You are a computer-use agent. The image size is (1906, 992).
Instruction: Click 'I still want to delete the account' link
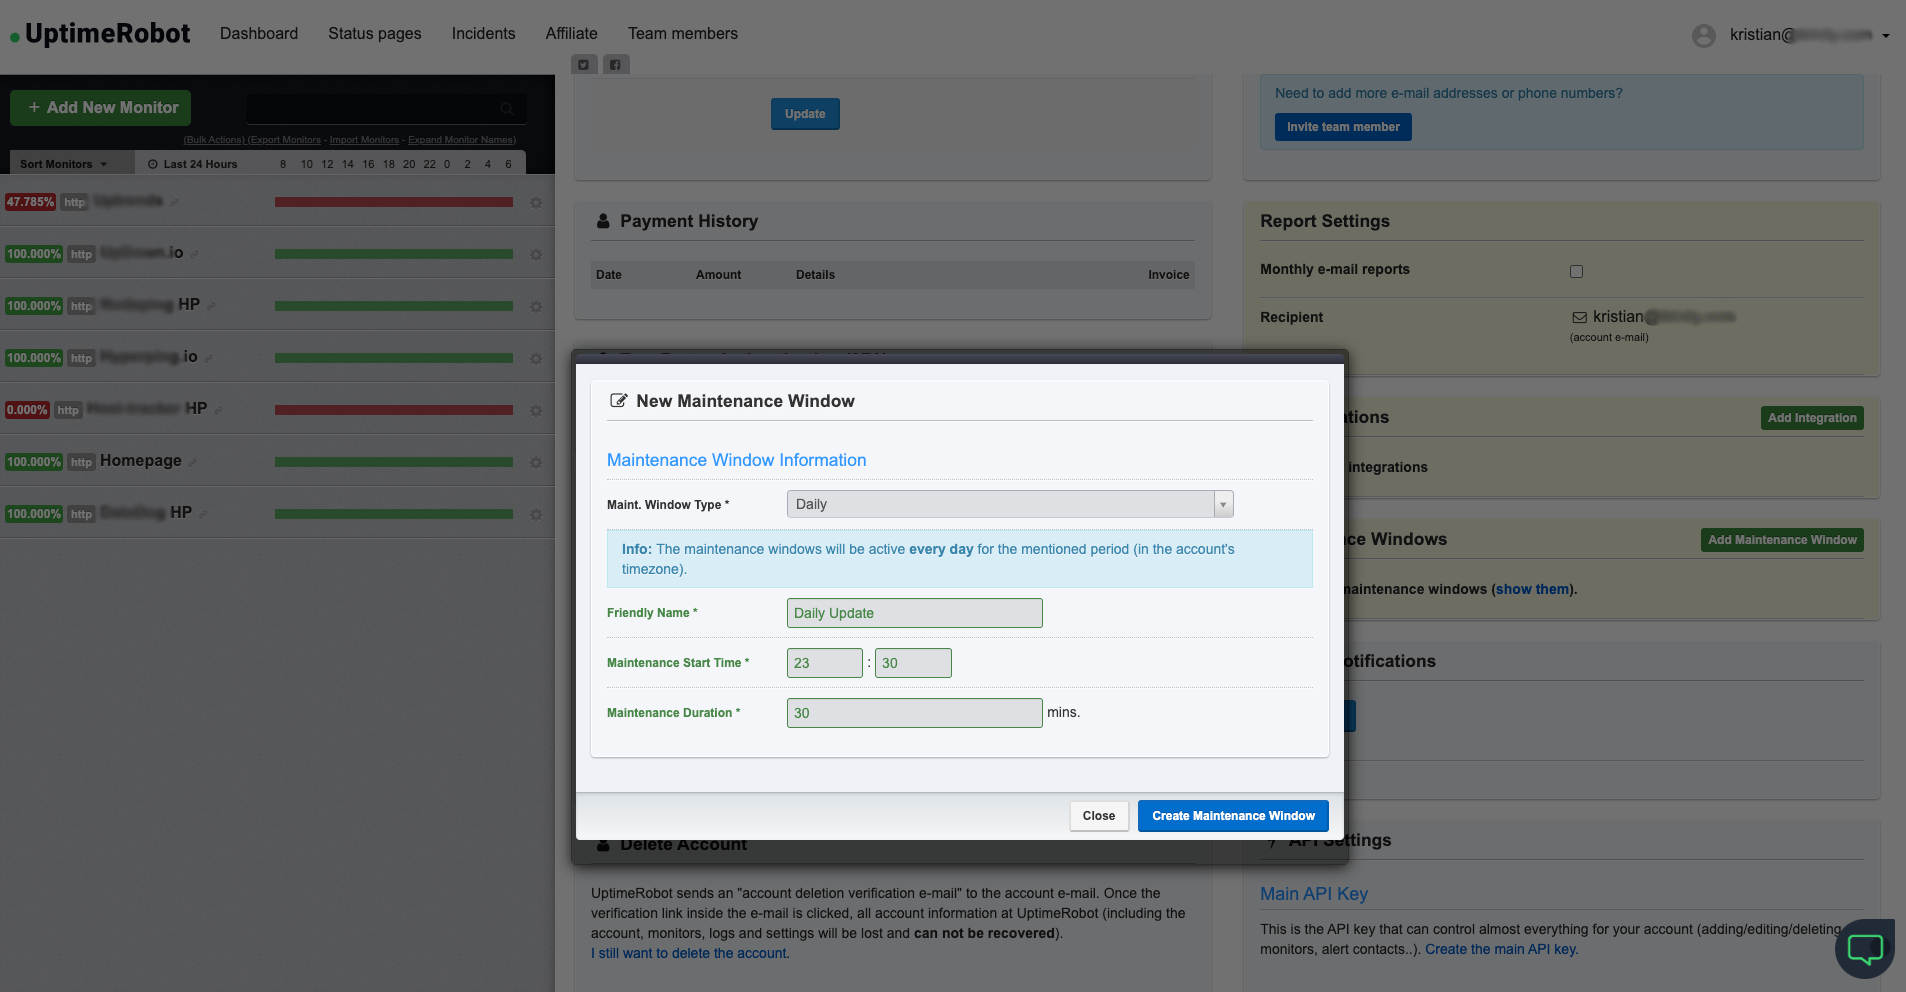(689, 953)
